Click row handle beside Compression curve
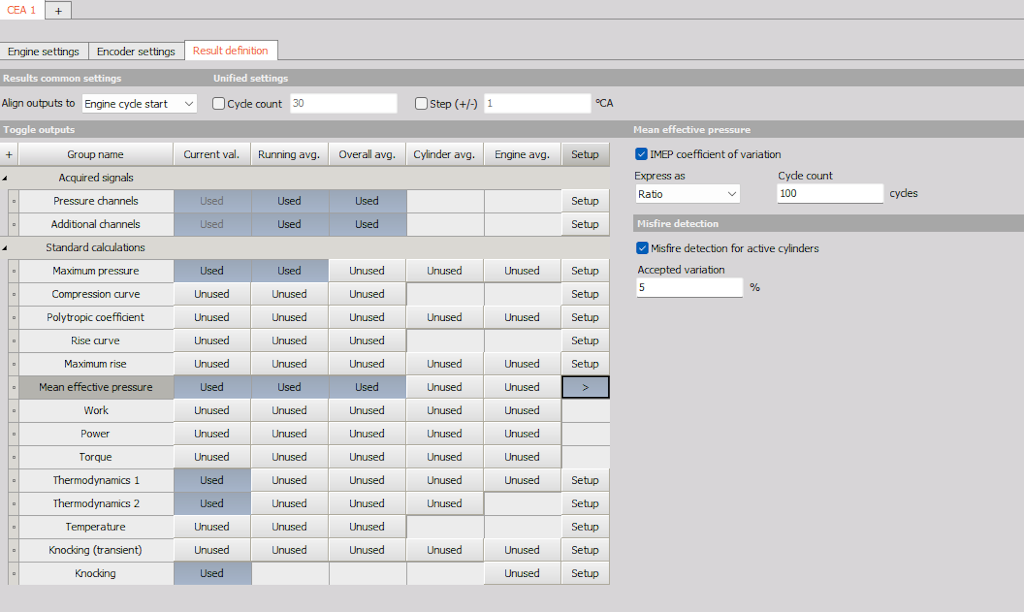 tap(14, 294)
